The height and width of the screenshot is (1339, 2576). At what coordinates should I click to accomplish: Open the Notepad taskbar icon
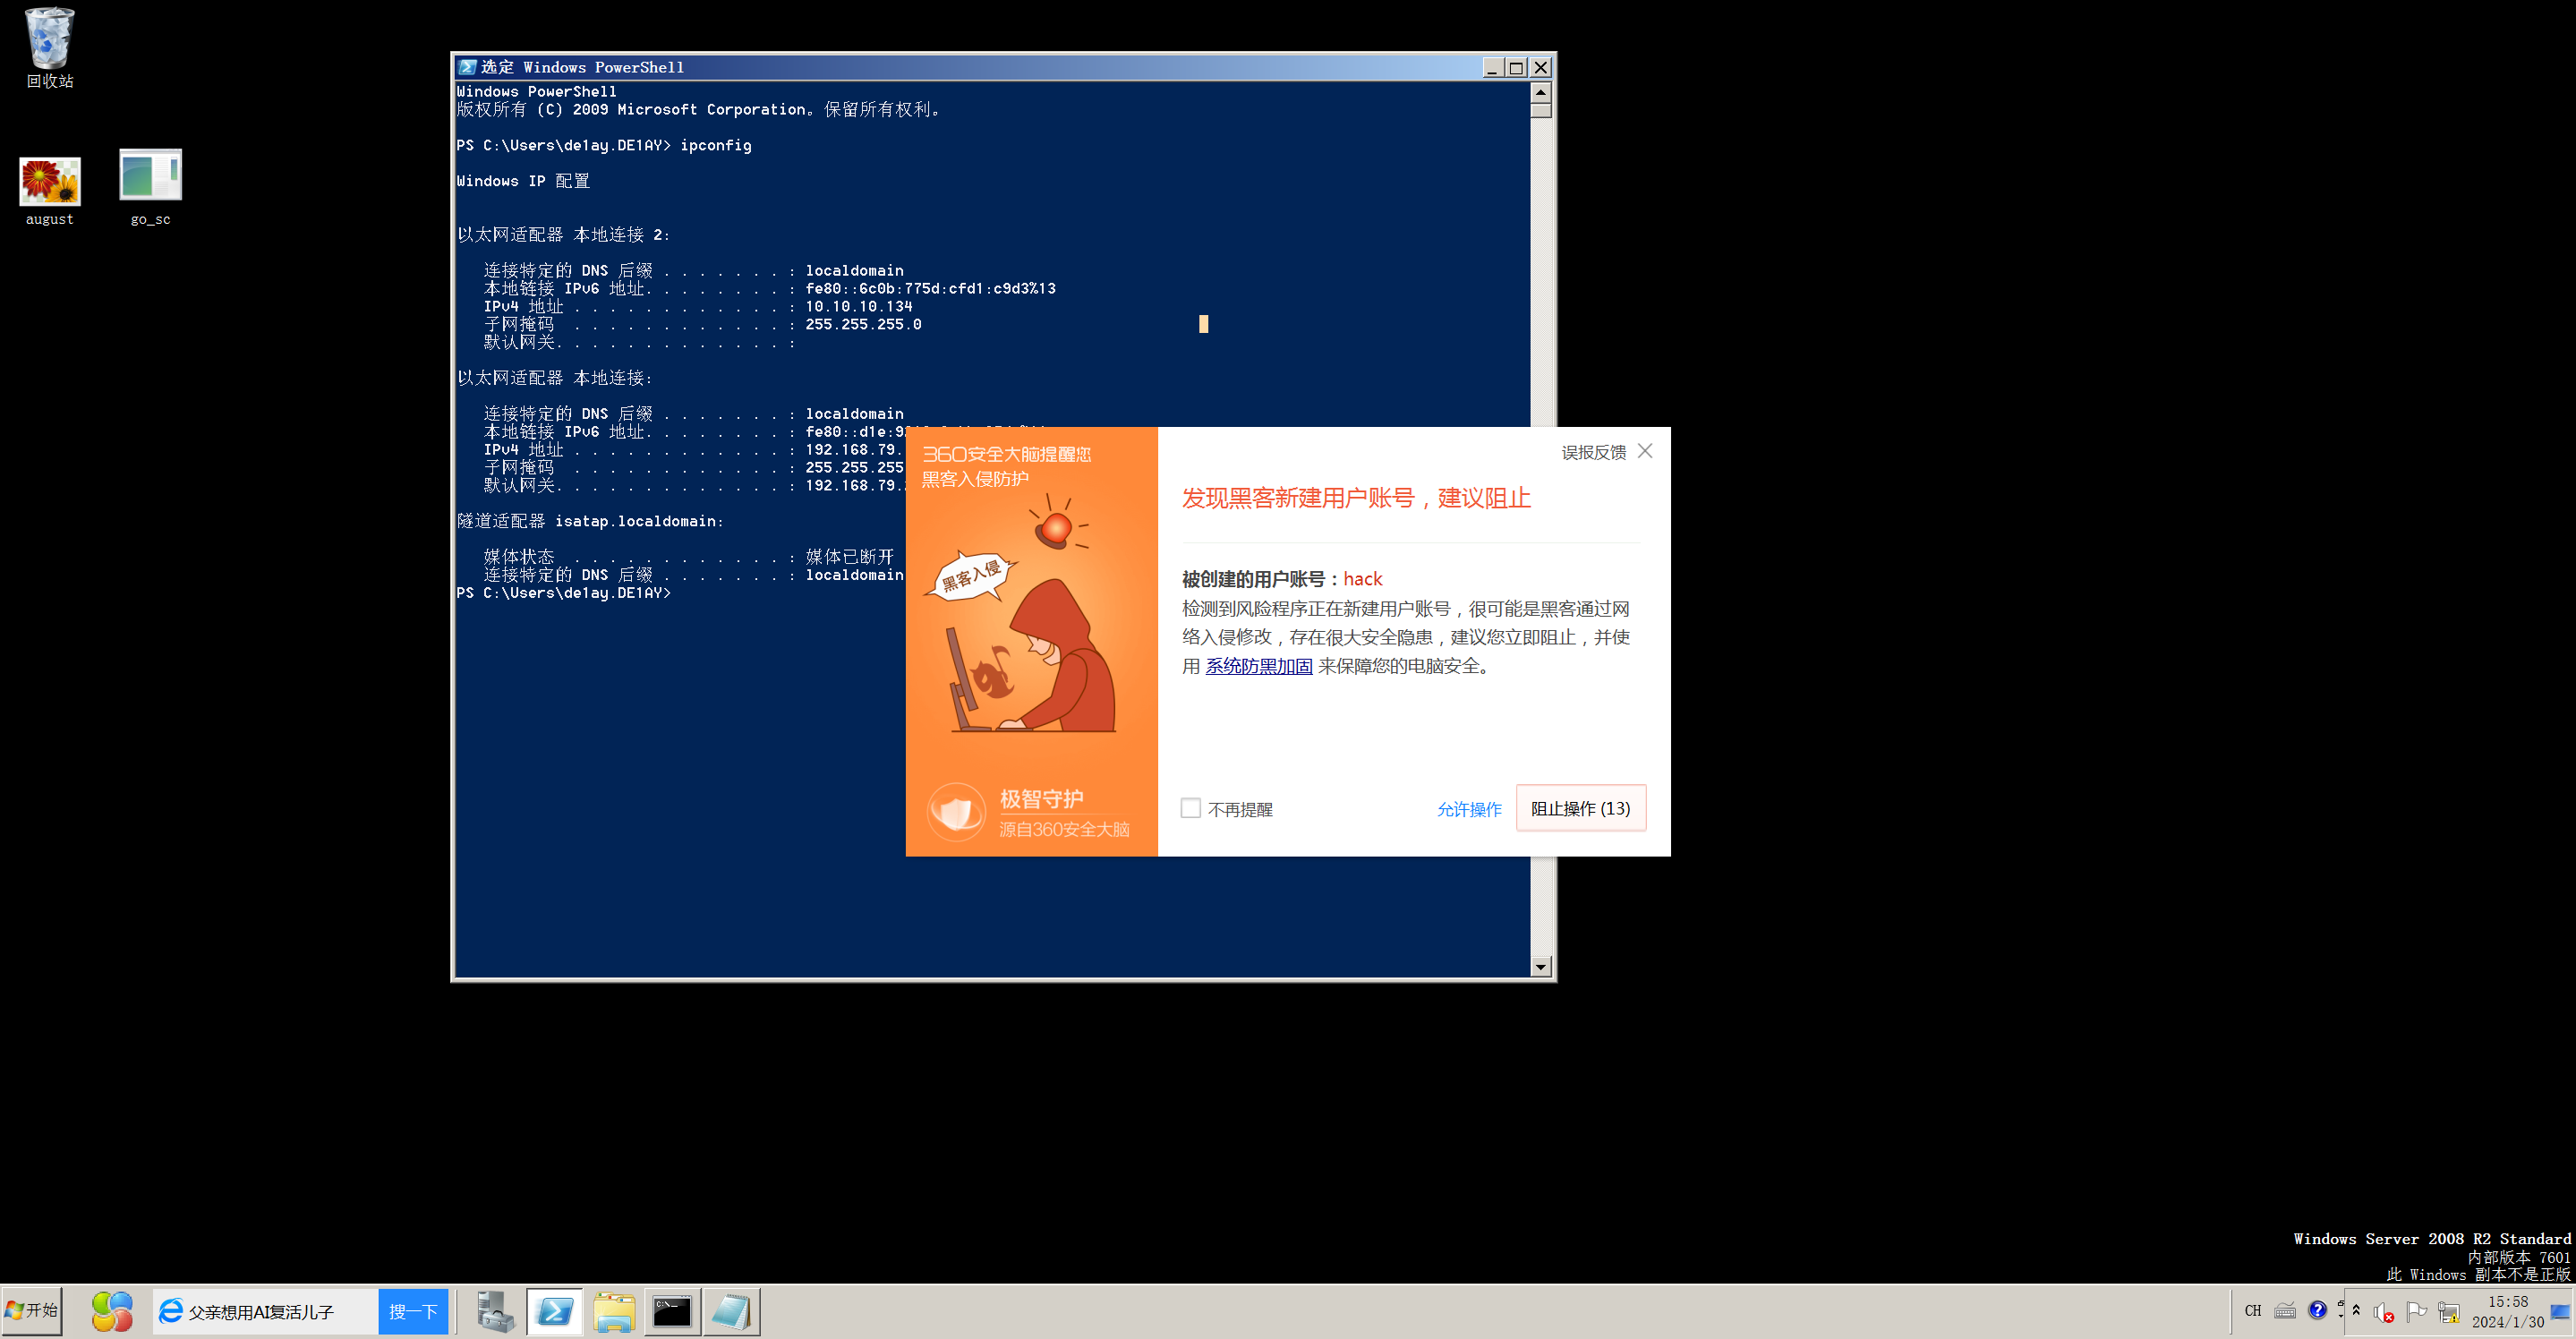coord(731,1311)
